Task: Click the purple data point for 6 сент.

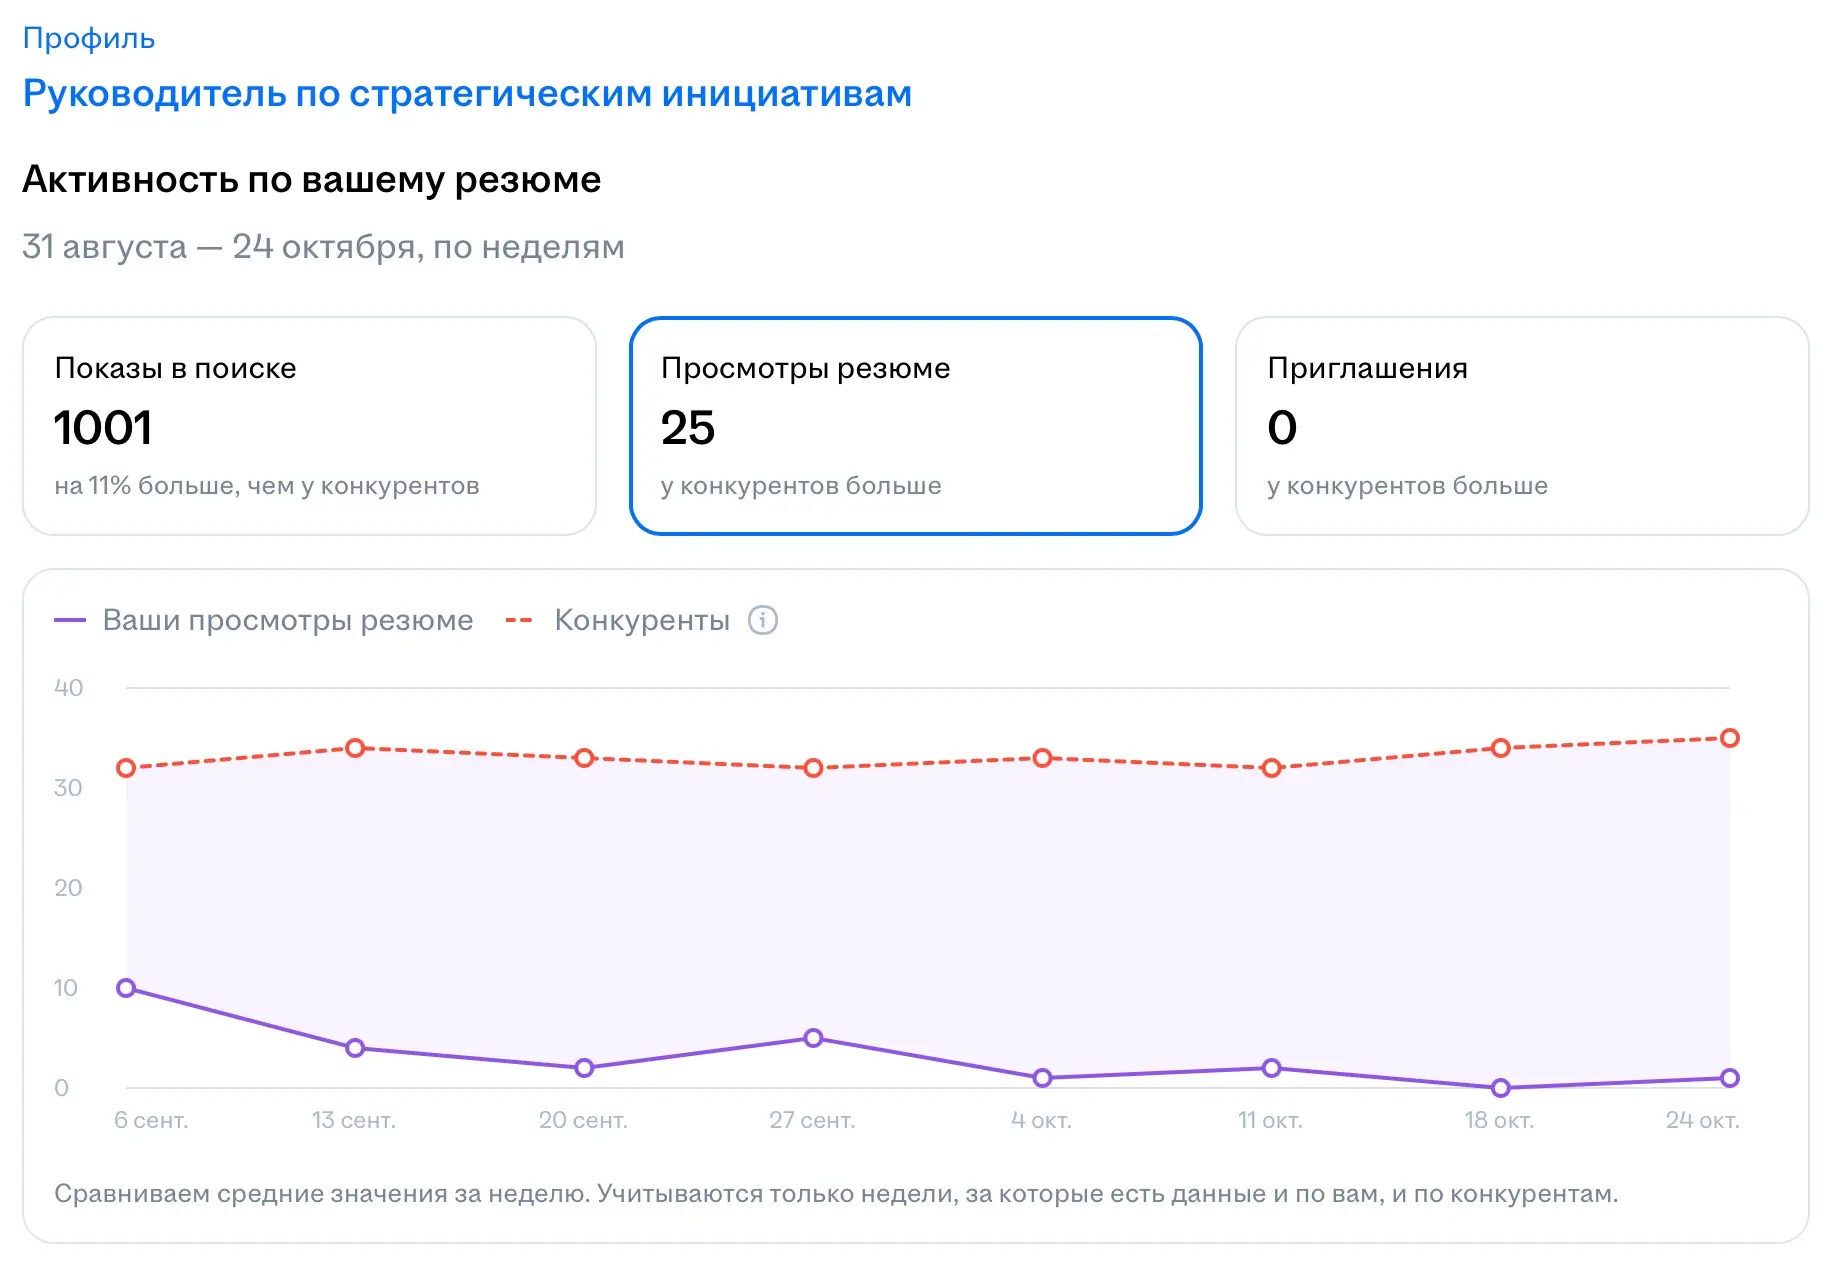Action: 126,988
